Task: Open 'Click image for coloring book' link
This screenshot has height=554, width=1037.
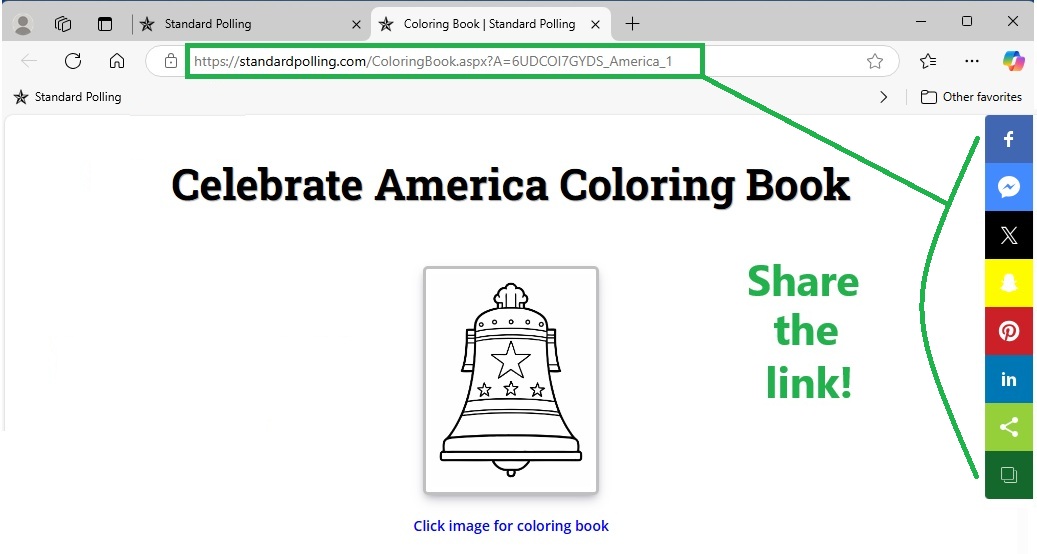Action: point(511,526)
